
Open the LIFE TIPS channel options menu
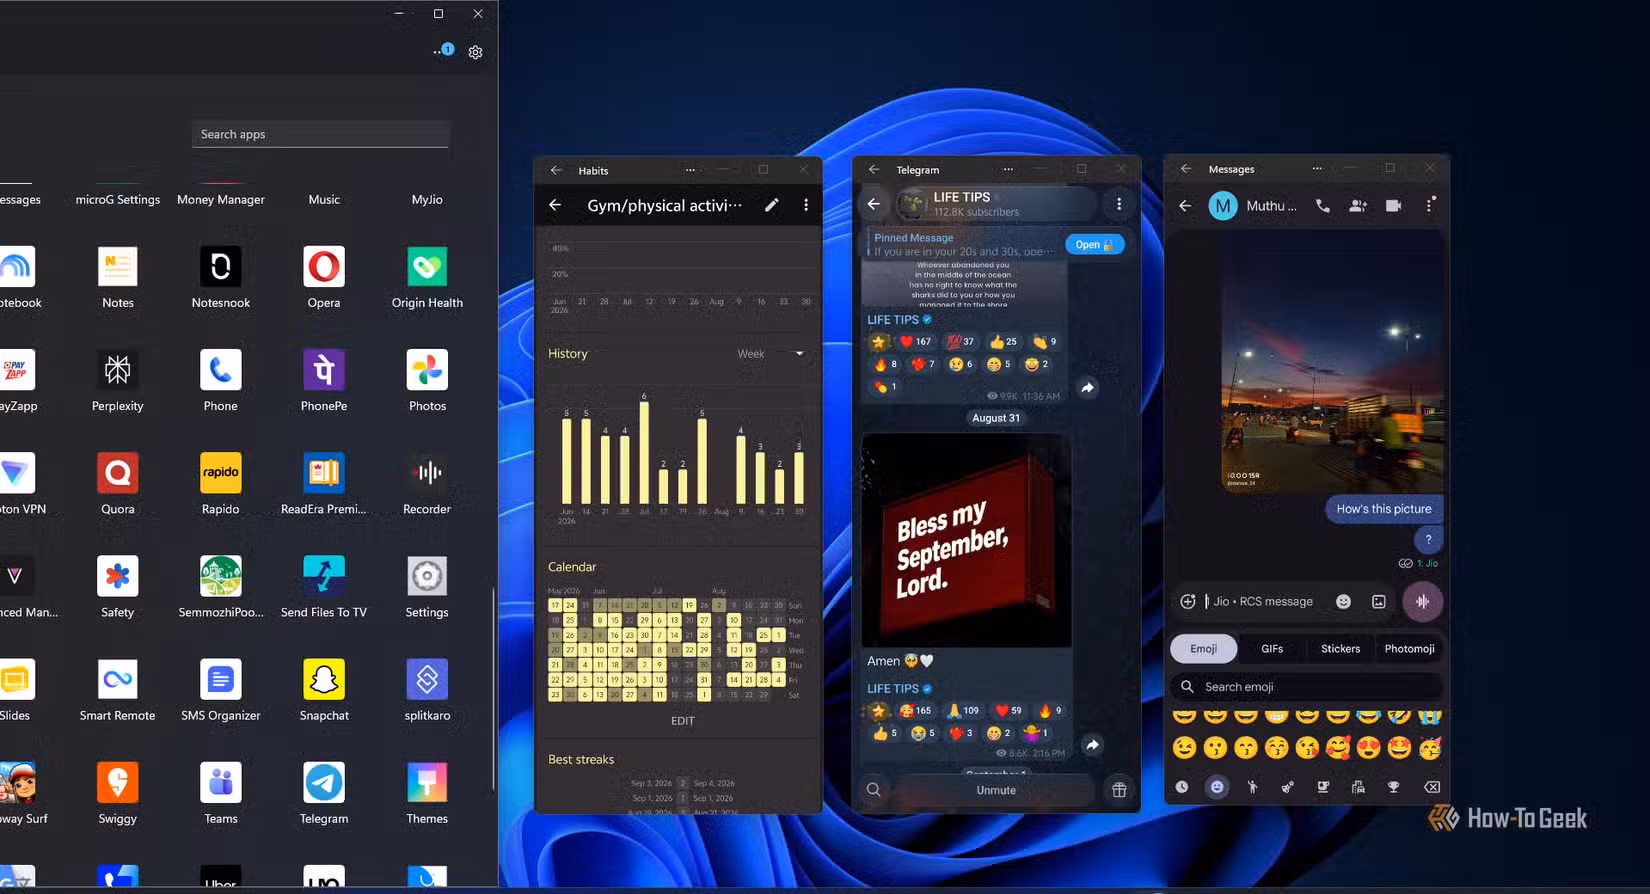pyautogui.click(x=1118, y=204)
